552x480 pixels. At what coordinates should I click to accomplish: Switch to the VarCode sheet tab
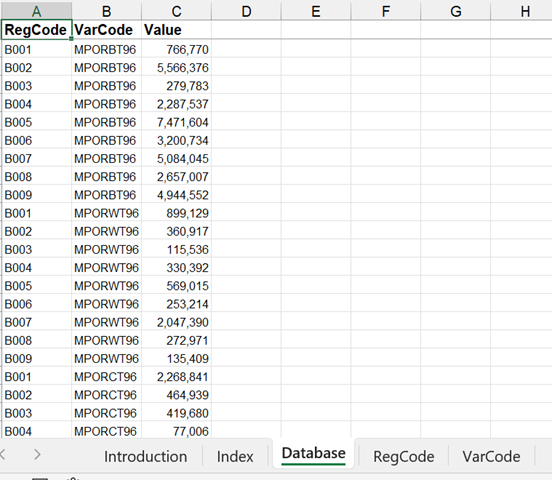coord(491,456)
